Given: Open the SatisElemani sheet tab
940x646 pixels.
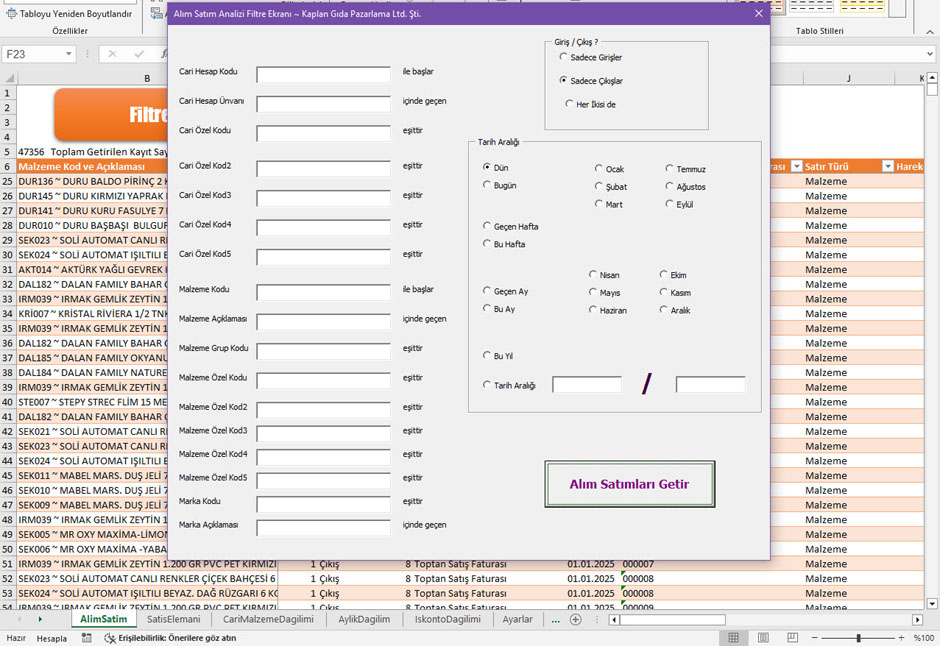Looking at the screenshot, I should pyautogui.click(x=174, y=619).
